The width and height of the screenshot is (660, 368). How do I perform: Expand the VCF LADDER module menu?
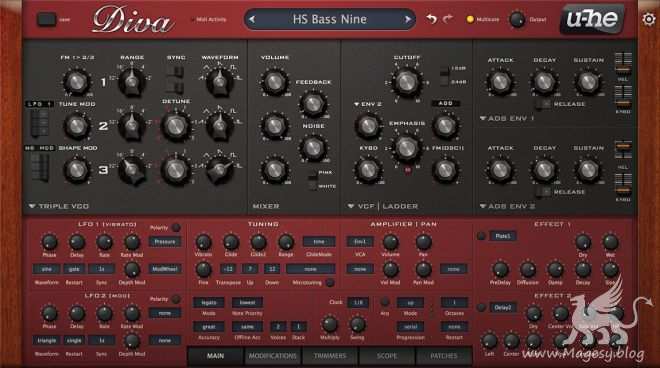coord(383,206)
